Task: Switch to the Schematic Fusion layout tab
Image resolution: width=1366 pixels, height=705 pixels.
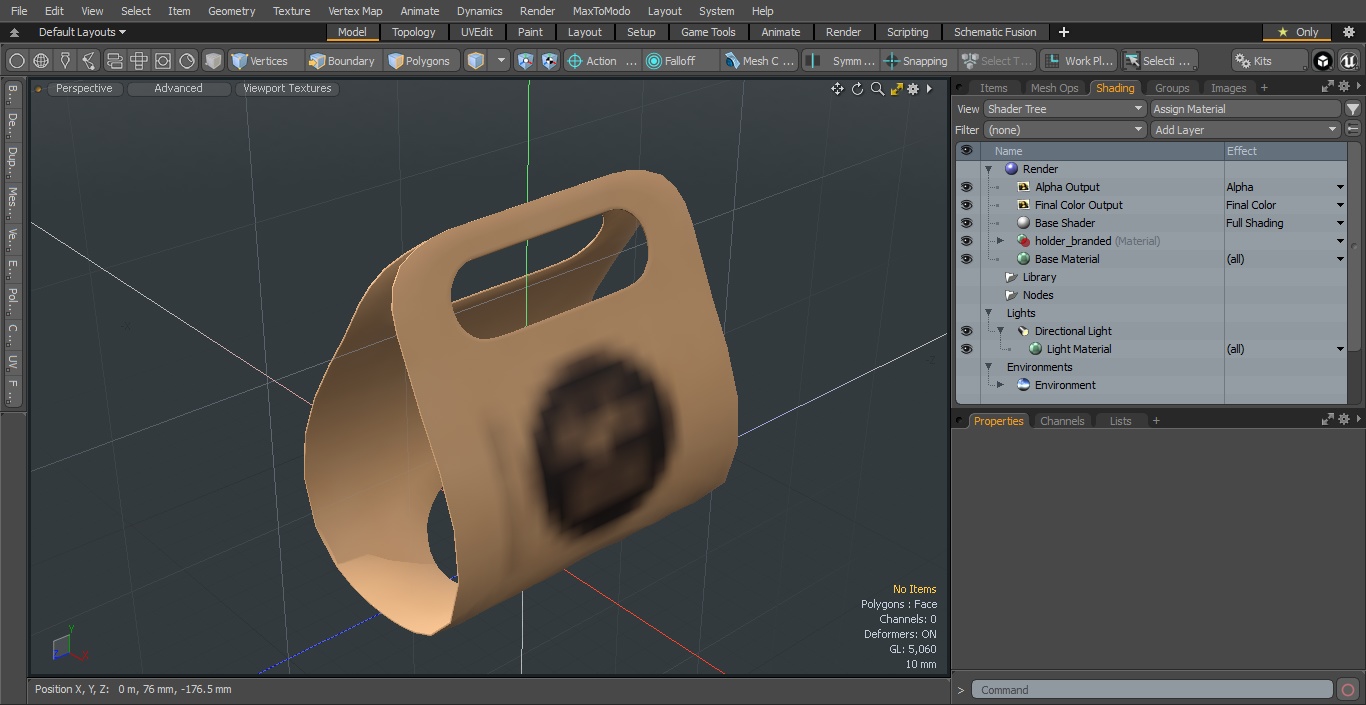Action: click(995, 32)
